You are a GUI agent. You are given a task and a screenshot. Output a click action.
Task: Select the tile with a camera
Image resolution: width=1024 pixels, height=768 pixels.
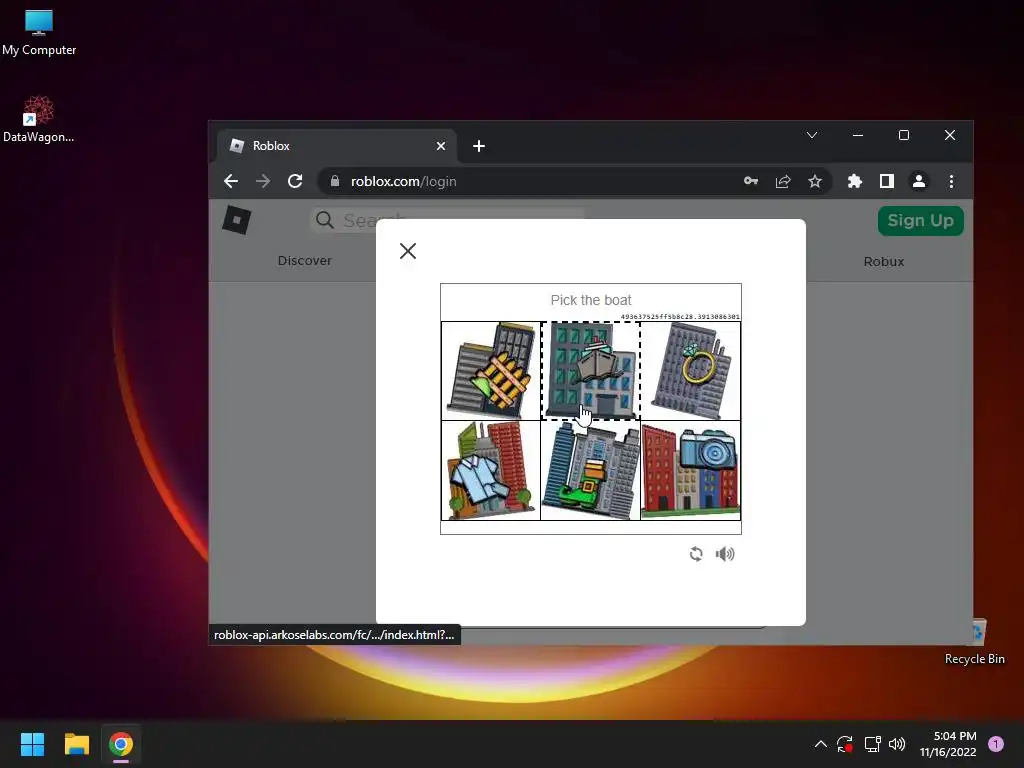point(690,470)
